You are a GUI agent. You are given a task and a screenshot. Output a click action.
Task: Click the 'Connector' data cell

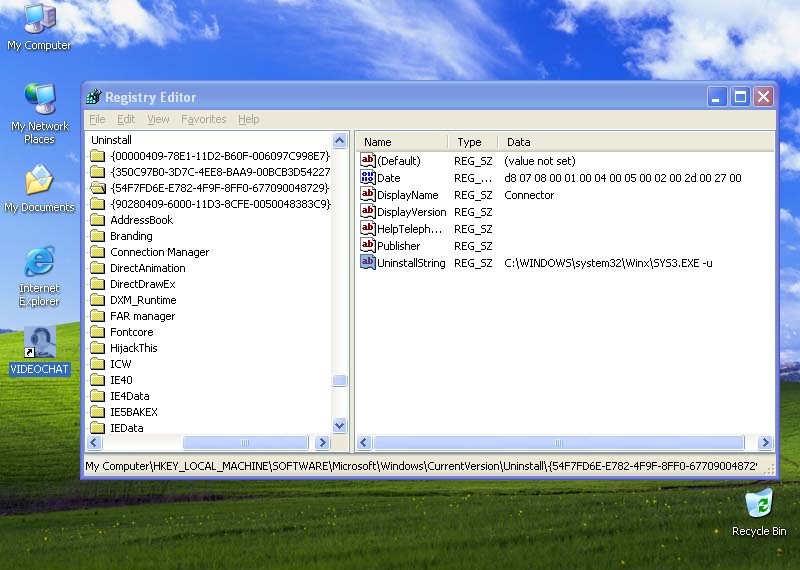coord(529,195)
